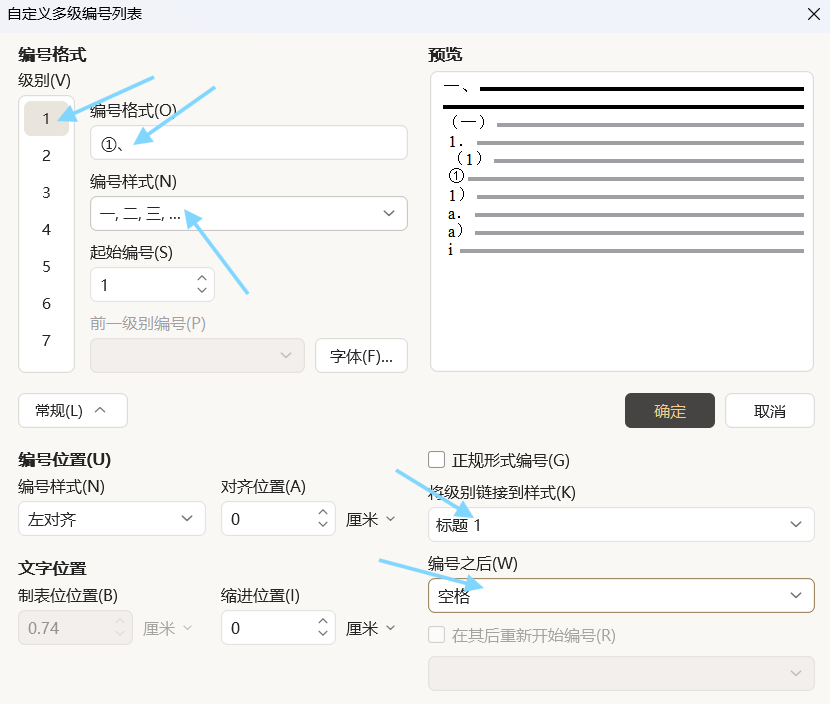
Task: Close the 自定义多级编号列表 dialog
Action: pos(812,13)
